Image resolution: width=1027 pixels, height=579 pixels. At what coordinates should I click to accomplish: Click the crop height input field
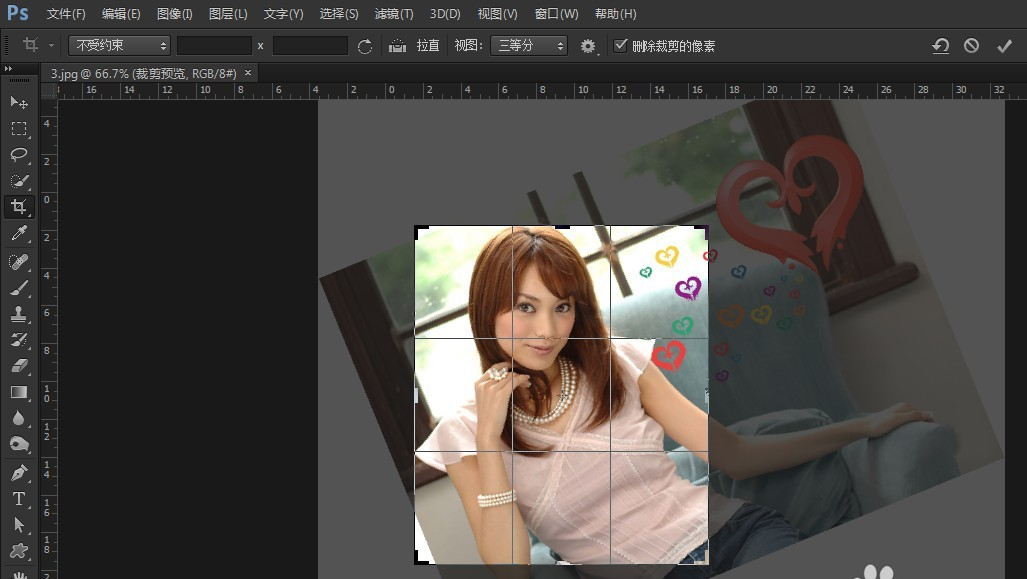[x=310, y=45]
